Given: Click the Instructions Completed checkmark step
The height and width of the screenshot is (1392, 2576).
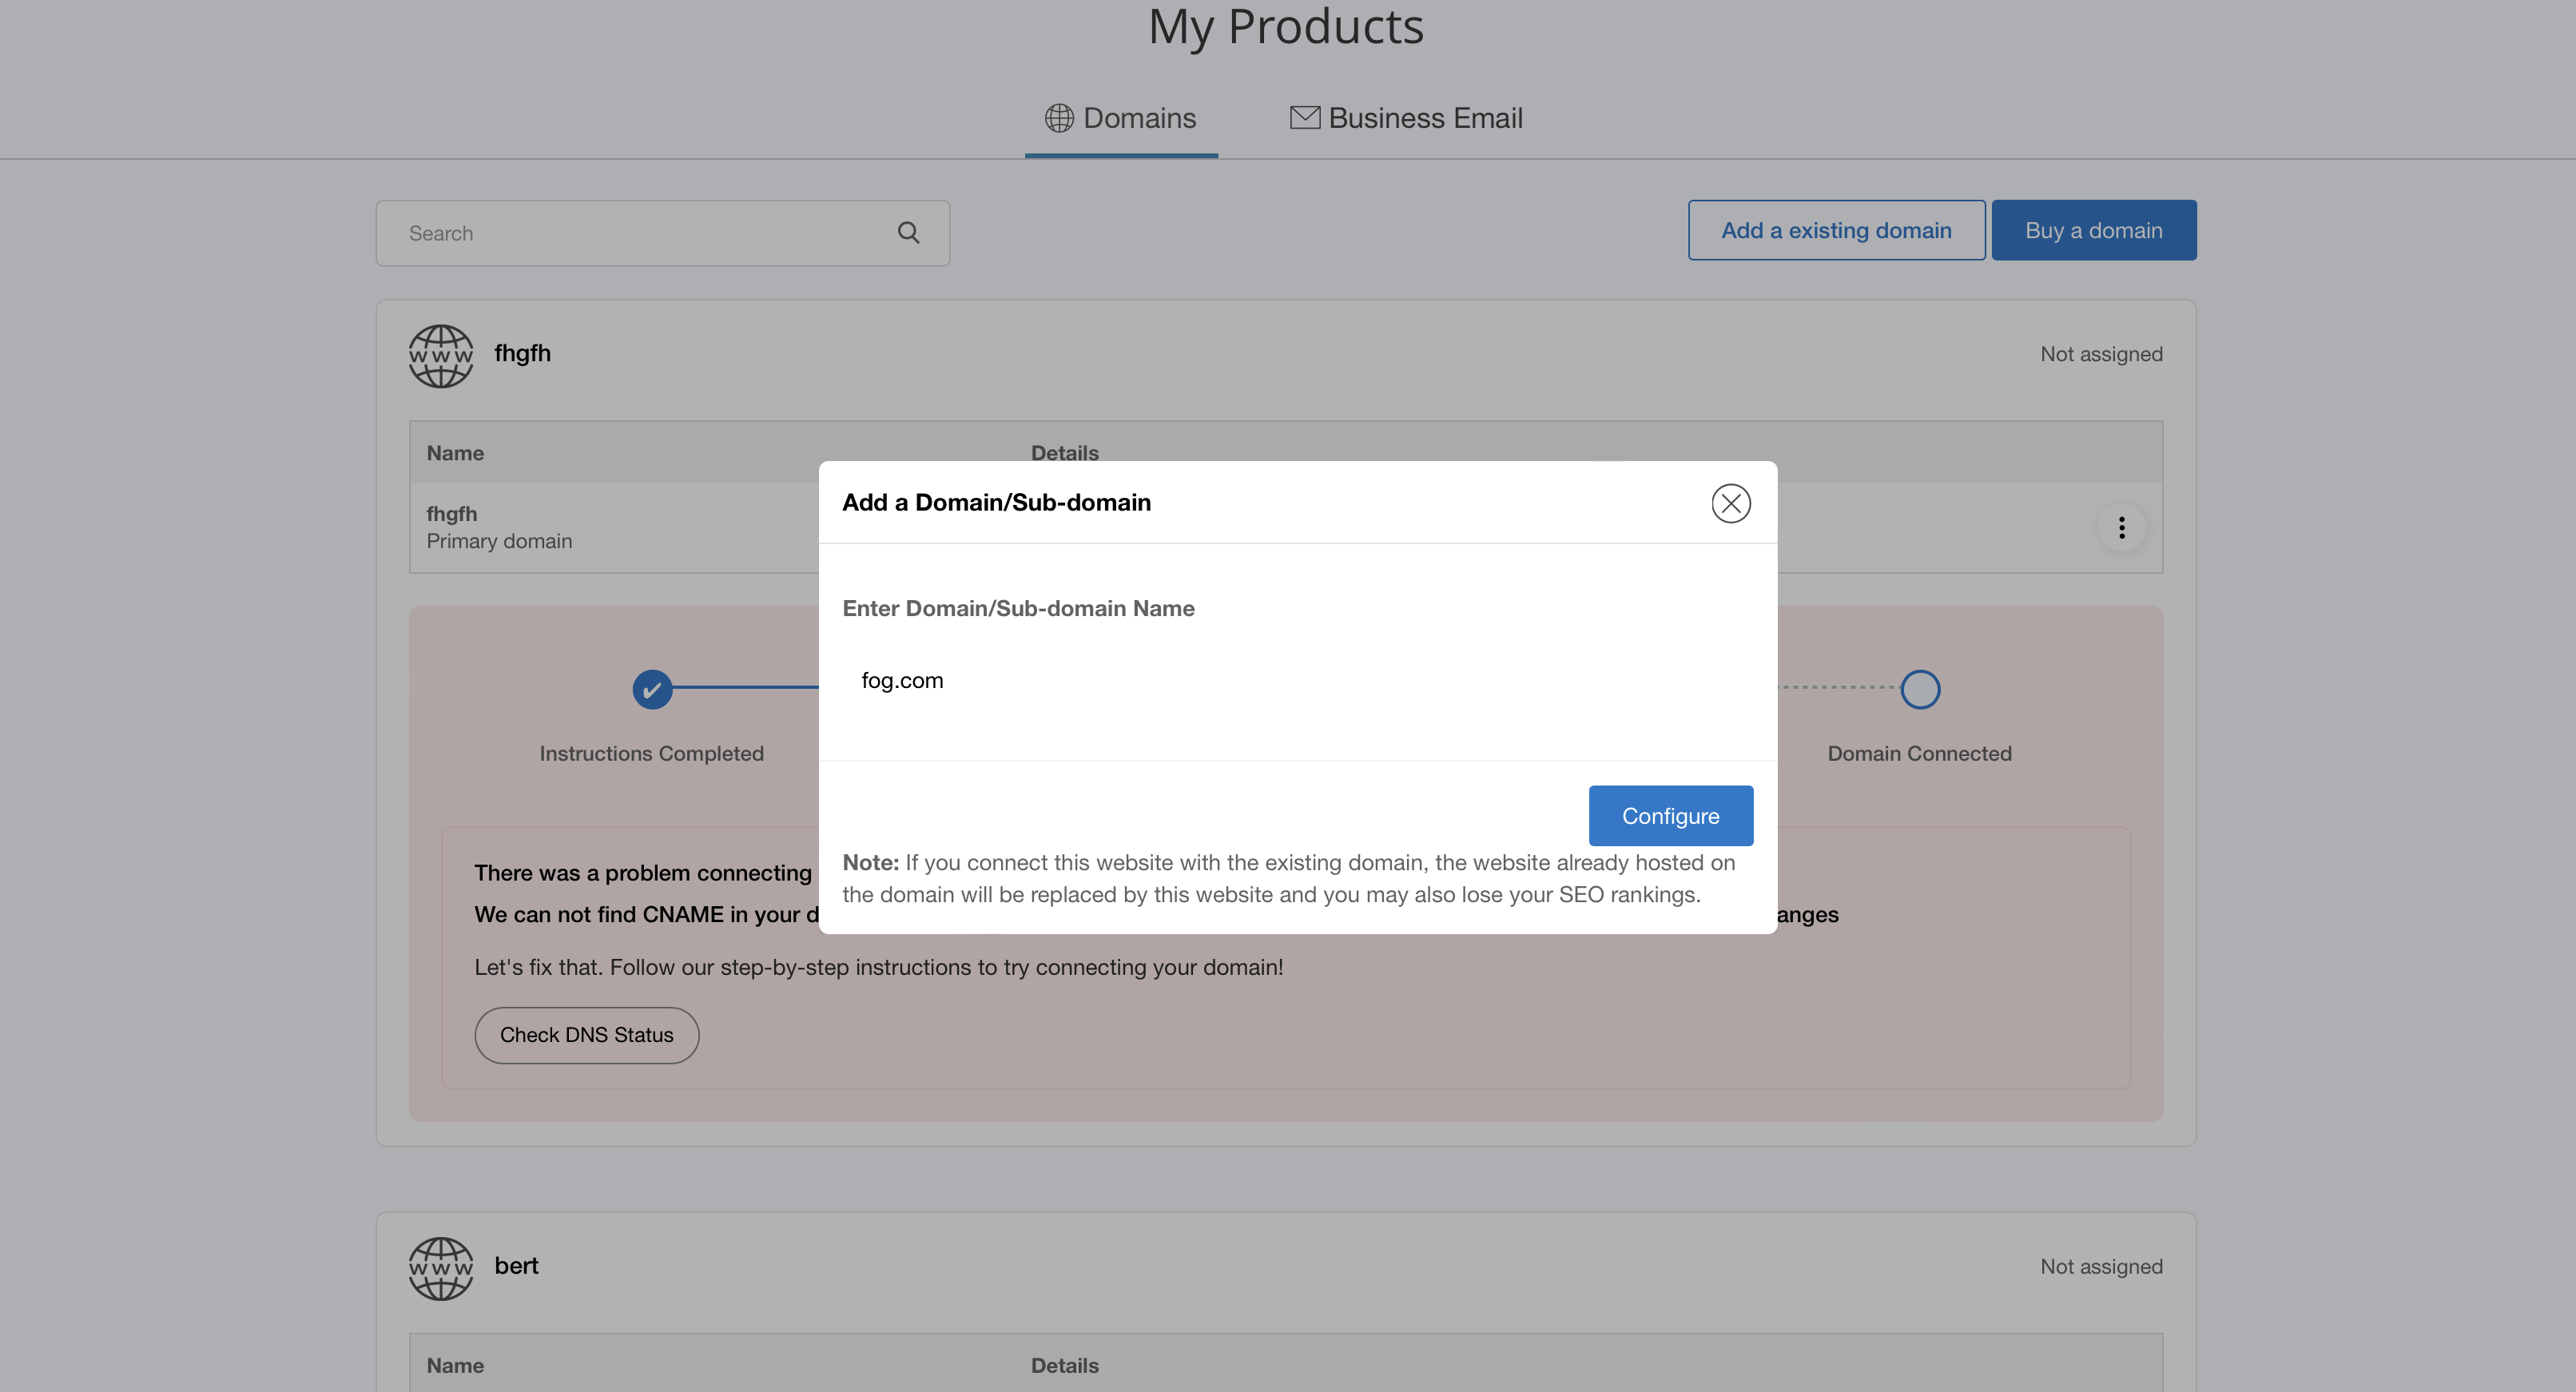Looking at the screenshot, I should click(652, 689).
